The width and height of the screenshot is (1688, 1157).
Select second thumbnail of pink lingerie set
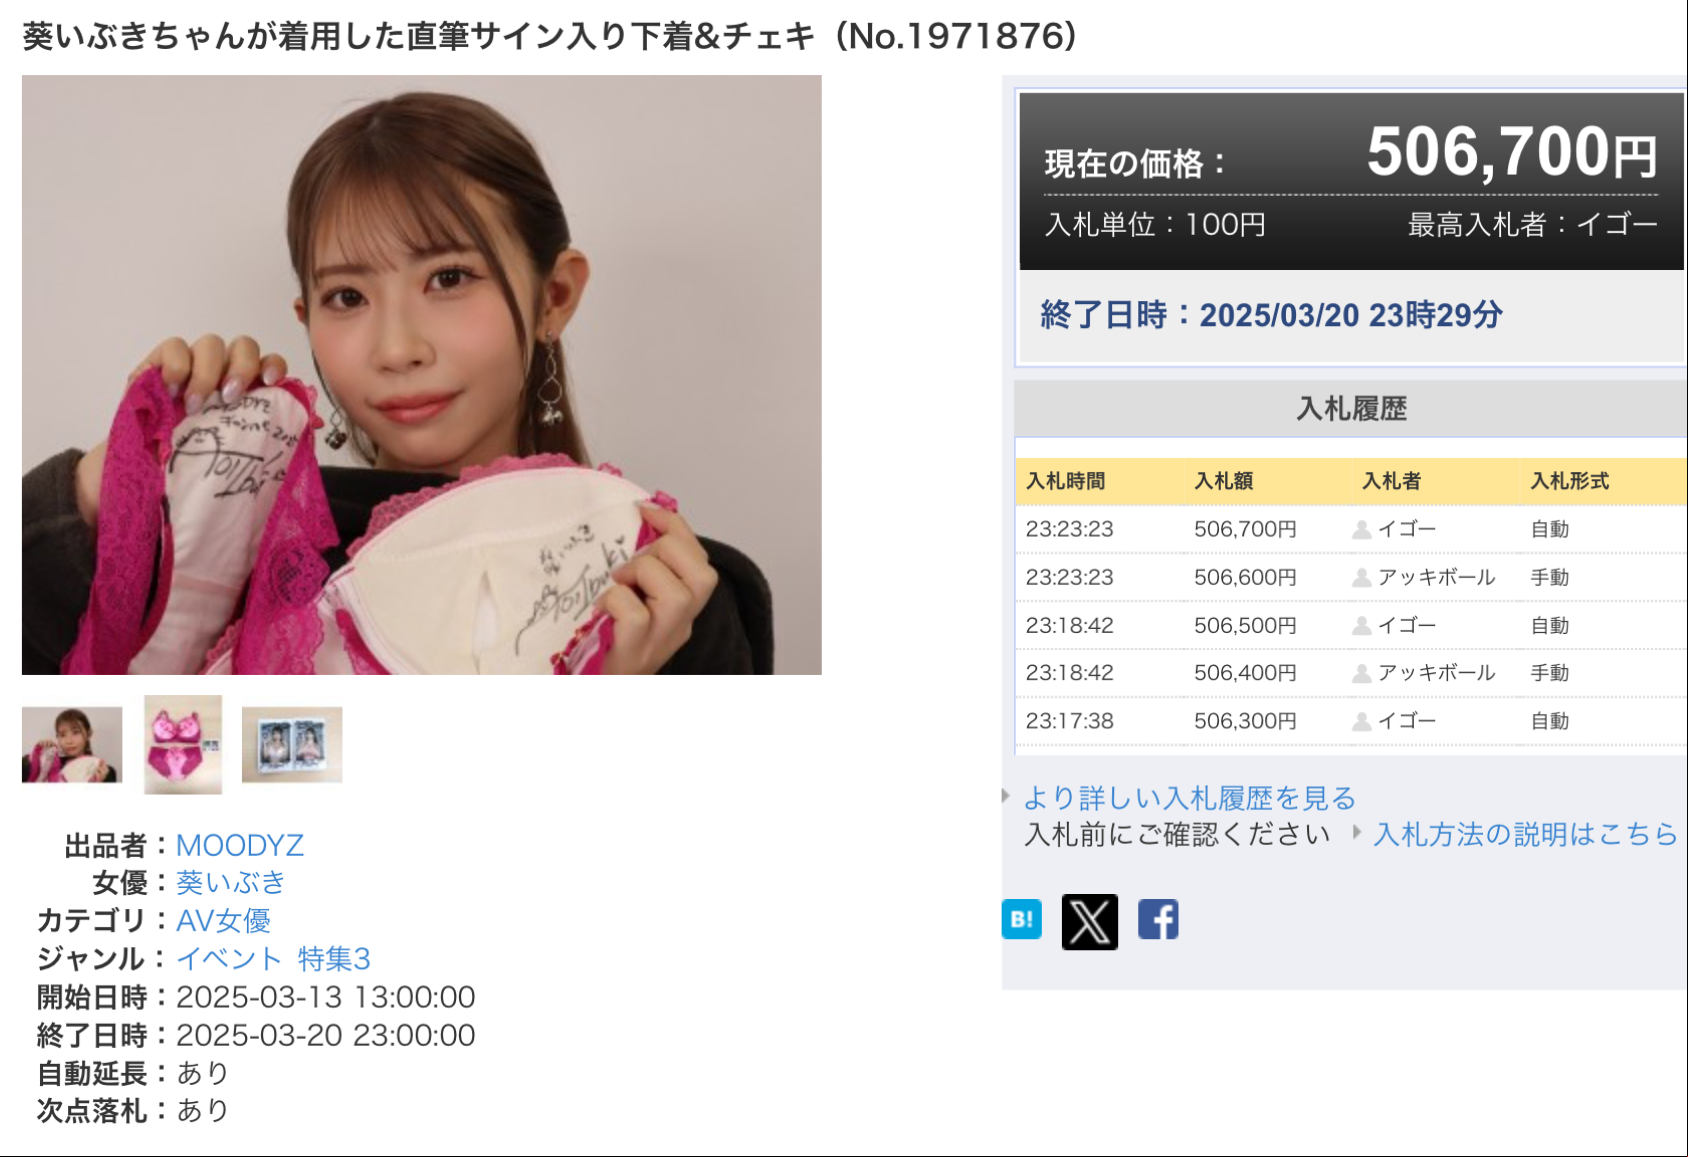tap(183, 744)
